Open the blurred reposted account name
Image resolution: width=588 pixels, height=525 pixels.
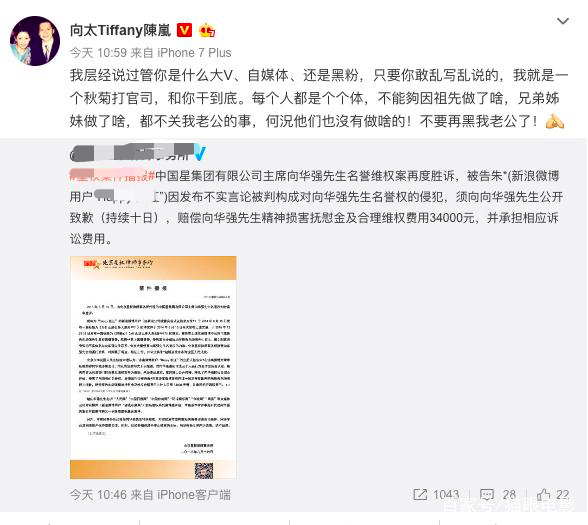point(132,153)
